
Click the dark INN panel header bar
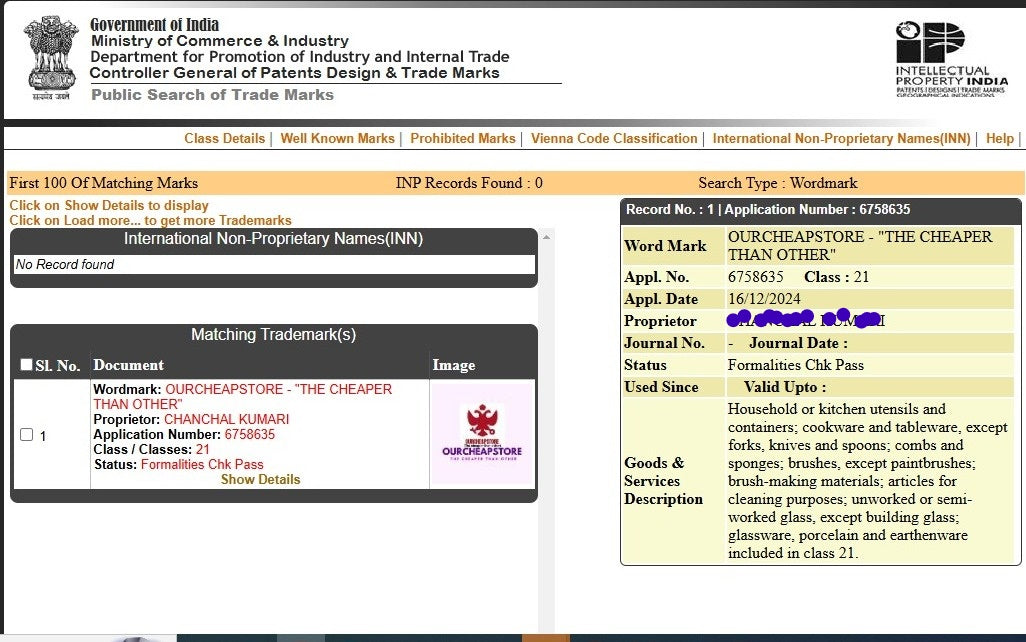tap(273, 239)
